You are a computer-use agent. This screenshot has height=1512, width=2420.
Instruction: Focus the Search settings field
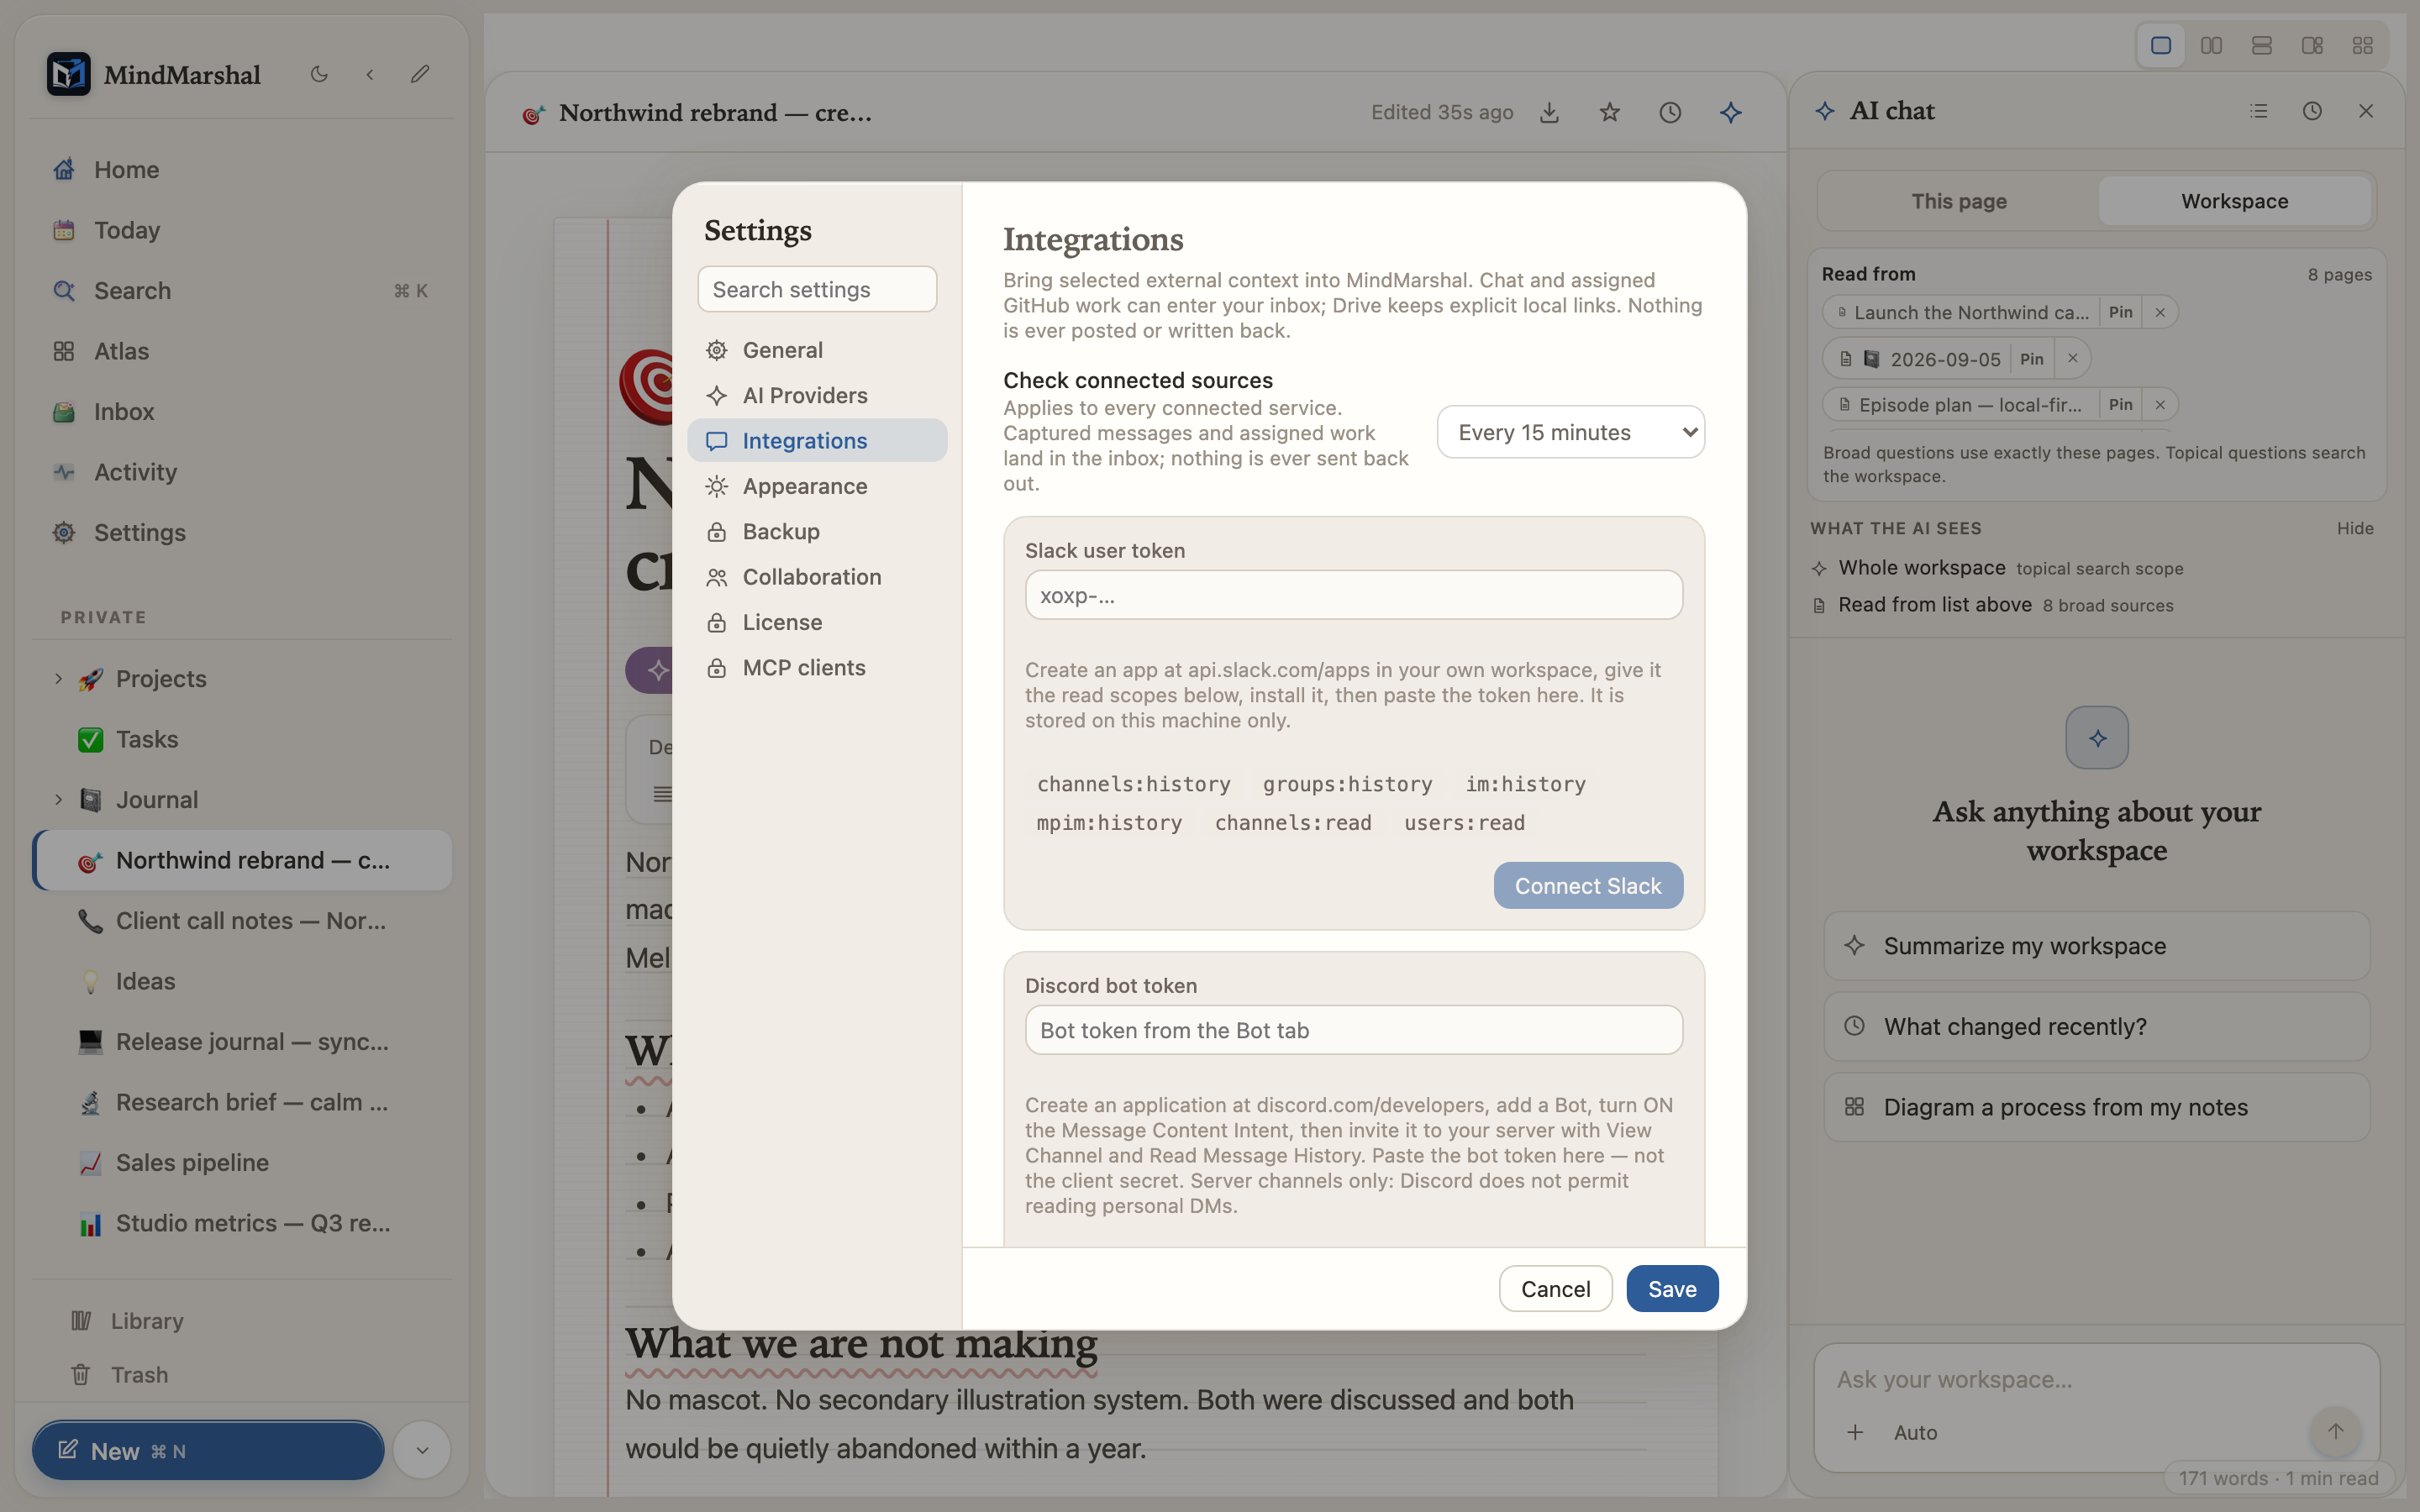817,289
